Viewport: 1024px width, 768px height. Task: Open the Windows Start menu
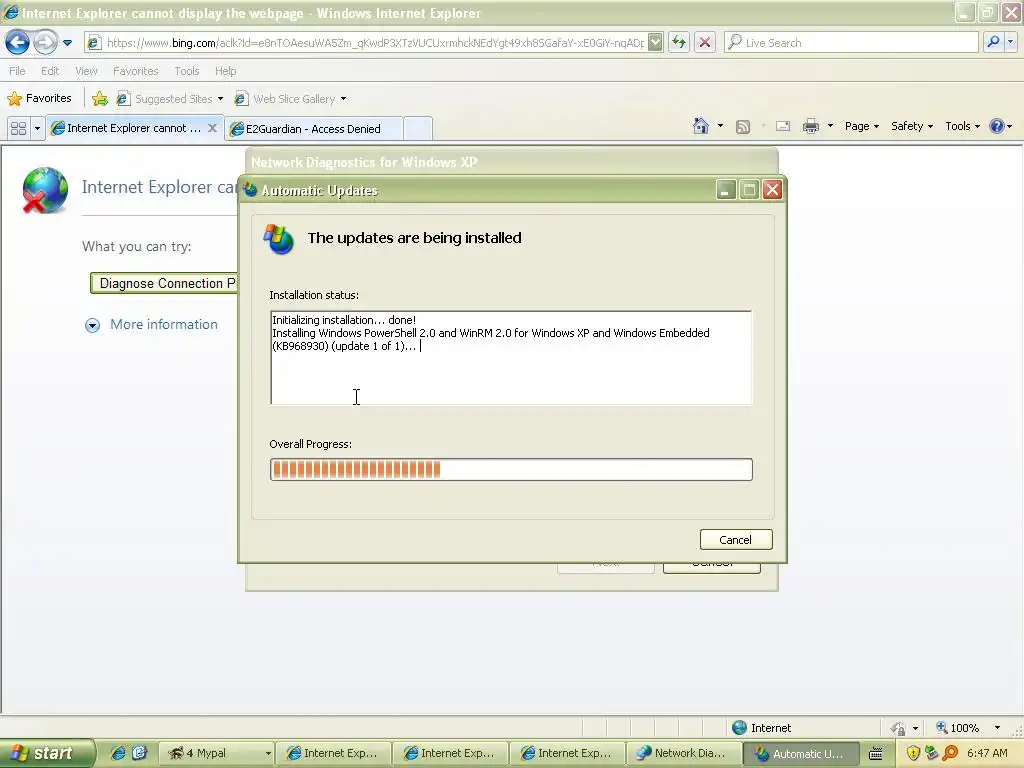click(x=47, y=753)
